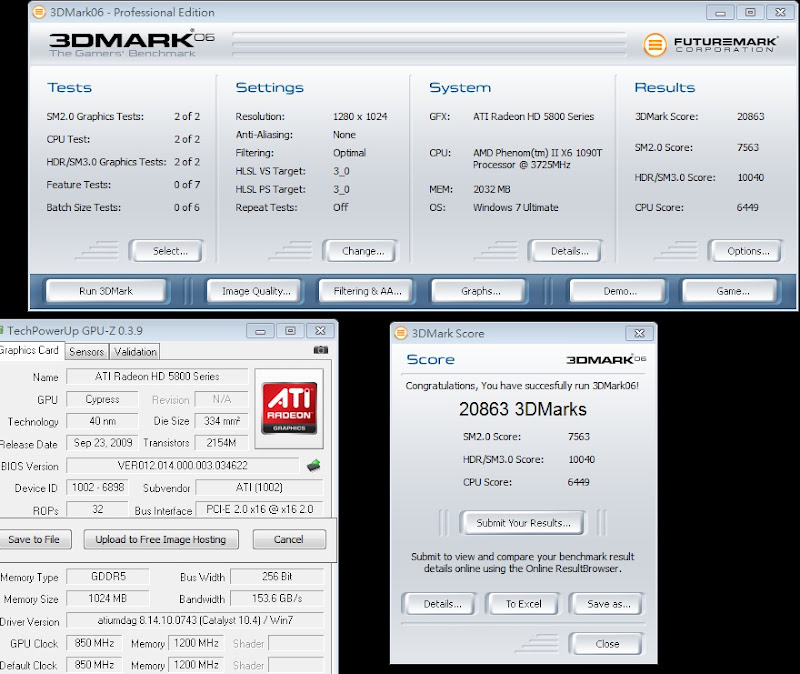This screenshot has width=800, height=674.
Task: Click the Futuremark orange logo icon
Action: (655, 45)
